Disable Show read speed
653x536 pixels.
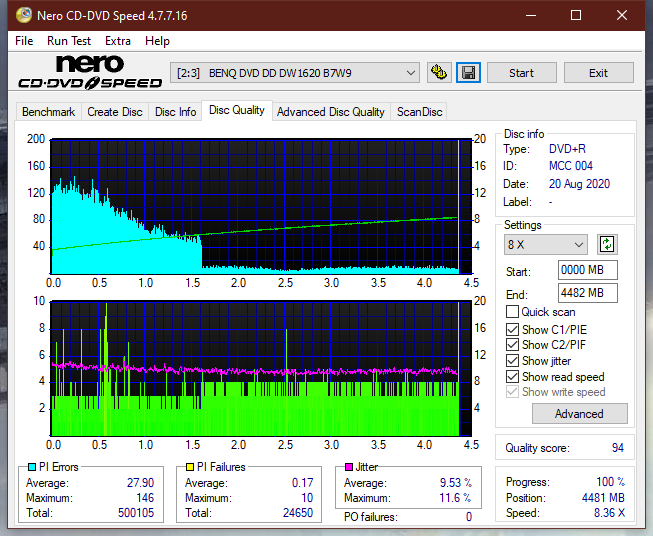pos(512,376)
